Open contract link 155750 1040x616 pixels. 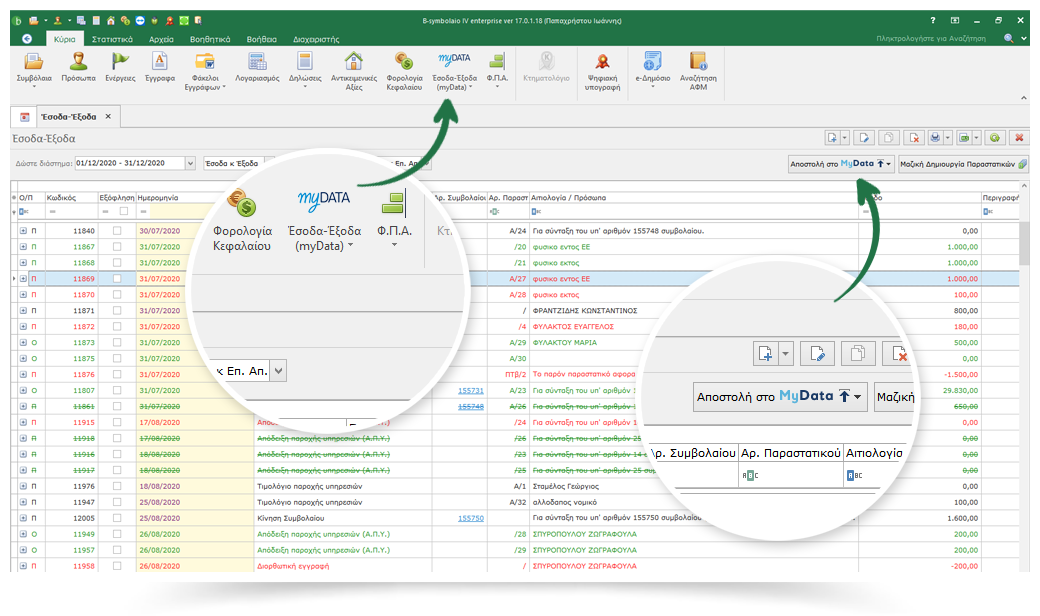[470, 518]
